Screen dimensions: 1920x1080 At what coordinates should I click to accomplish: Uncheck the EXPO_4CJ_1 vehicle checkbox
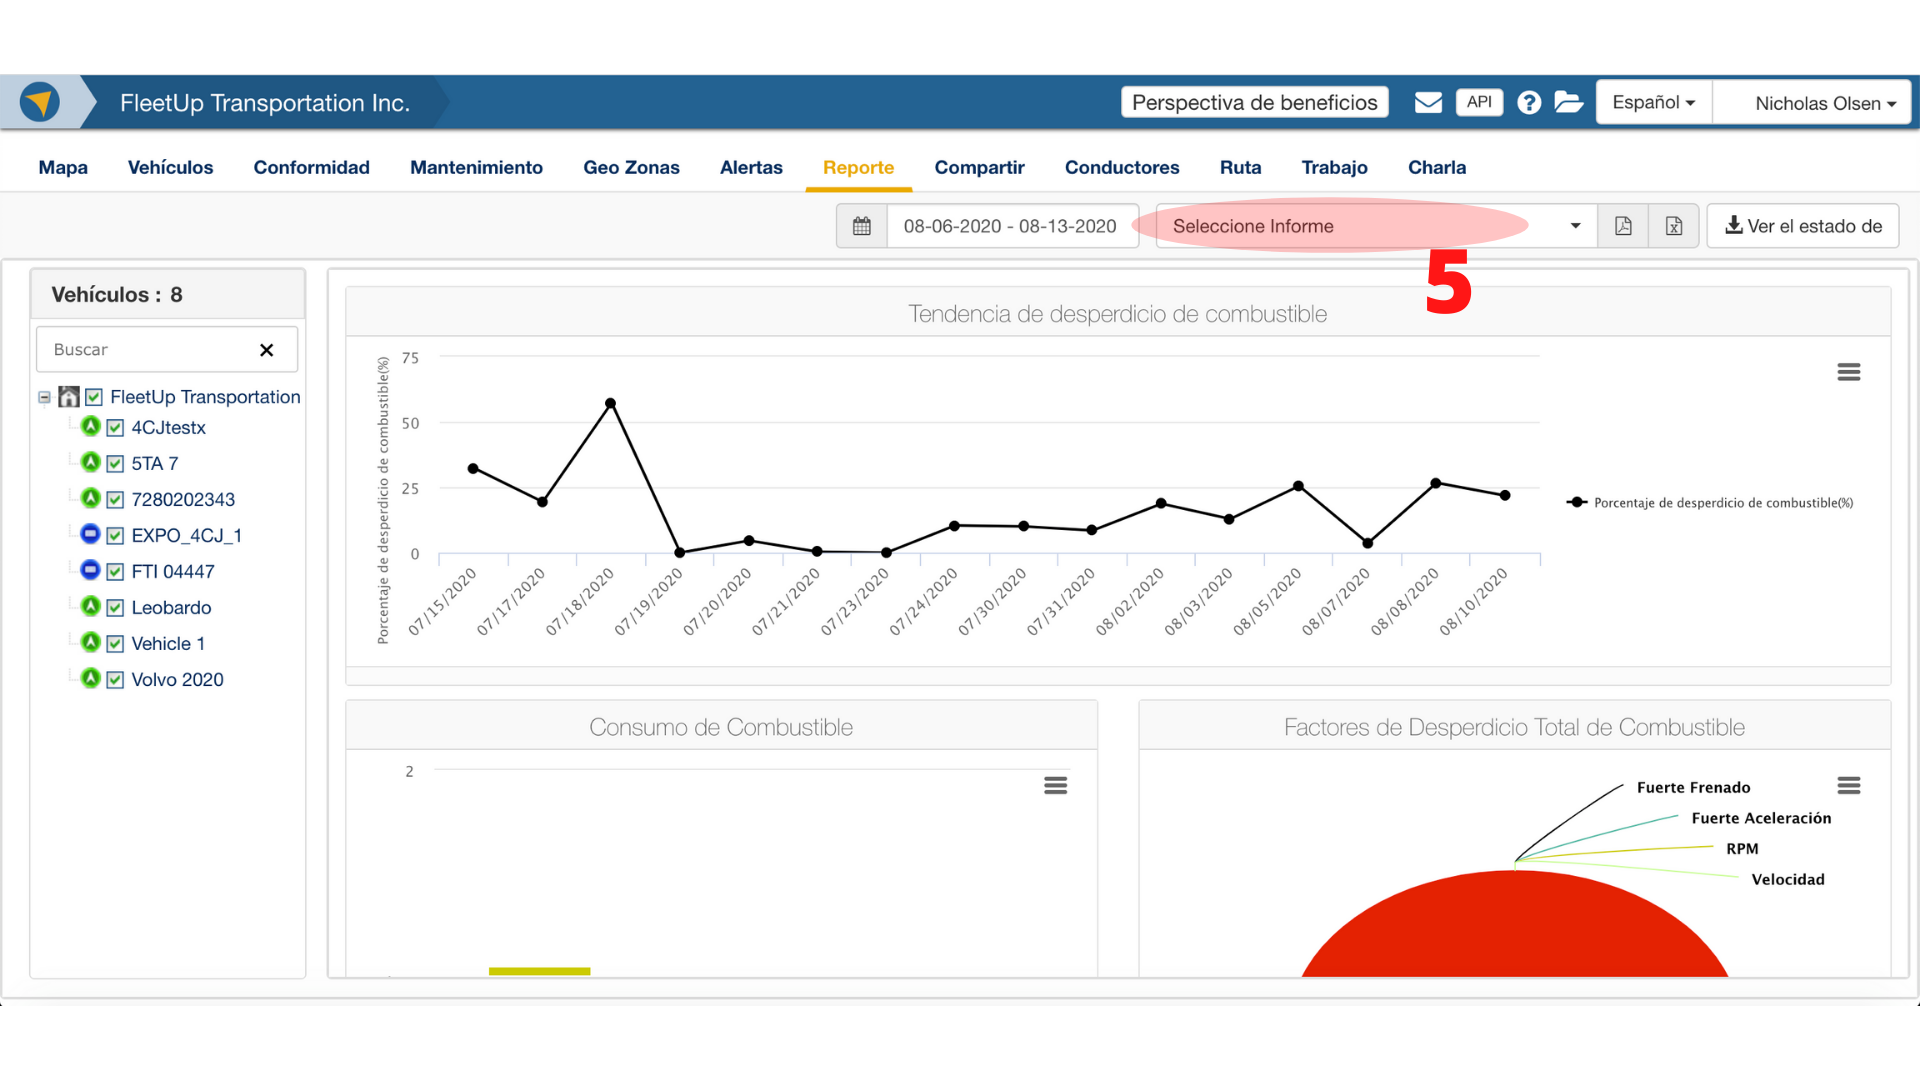pyautogui.click(x=115, y=536)
